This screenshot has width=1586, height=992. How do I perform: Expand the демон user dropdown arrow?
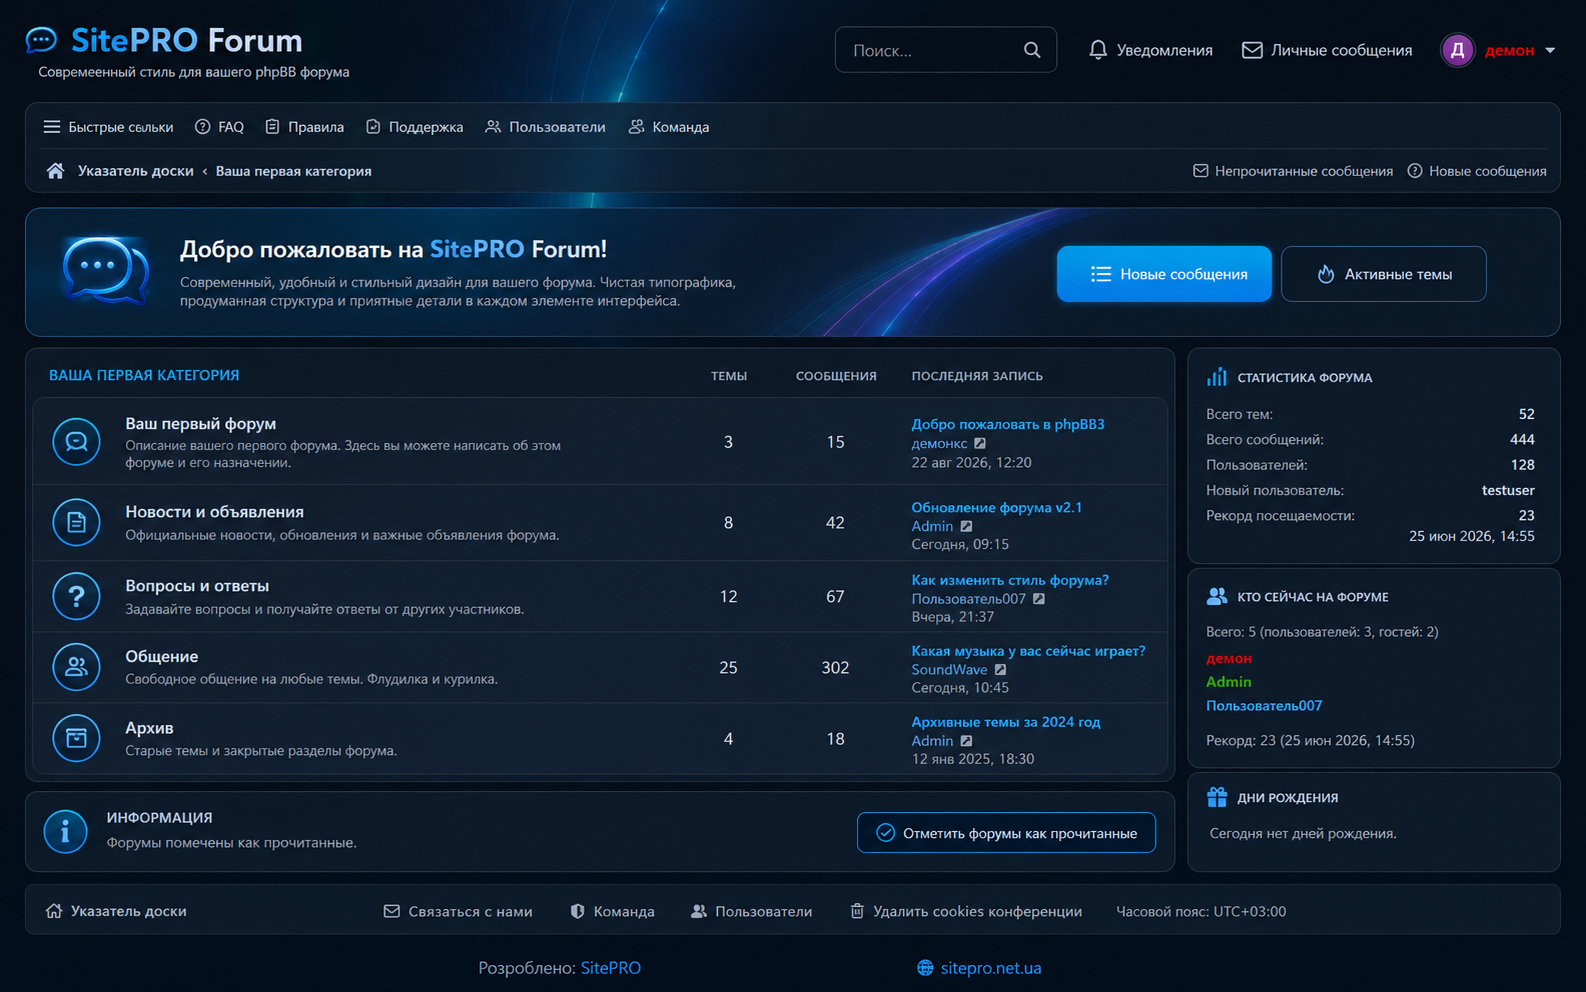point(1550,50)
